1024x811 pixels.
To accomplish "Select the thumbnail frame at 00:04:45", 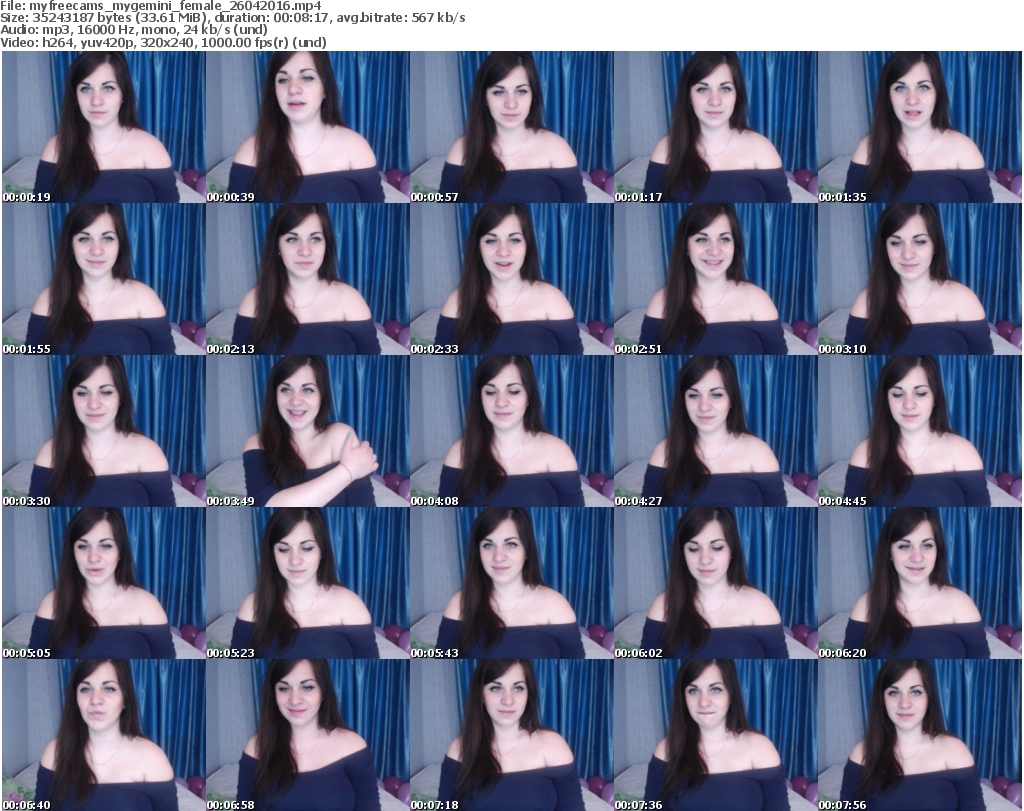I will coord(920,431).
